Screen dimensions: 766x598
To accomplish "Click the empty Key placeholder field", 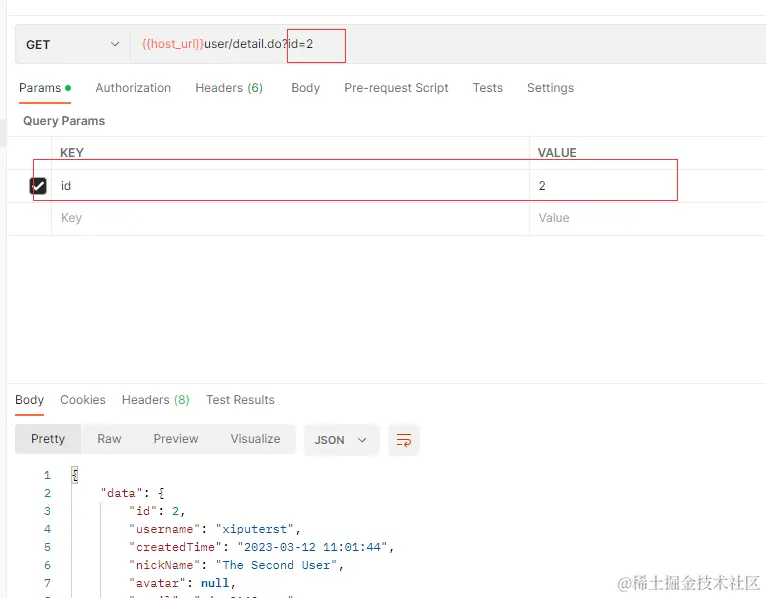I will point(290,218).
